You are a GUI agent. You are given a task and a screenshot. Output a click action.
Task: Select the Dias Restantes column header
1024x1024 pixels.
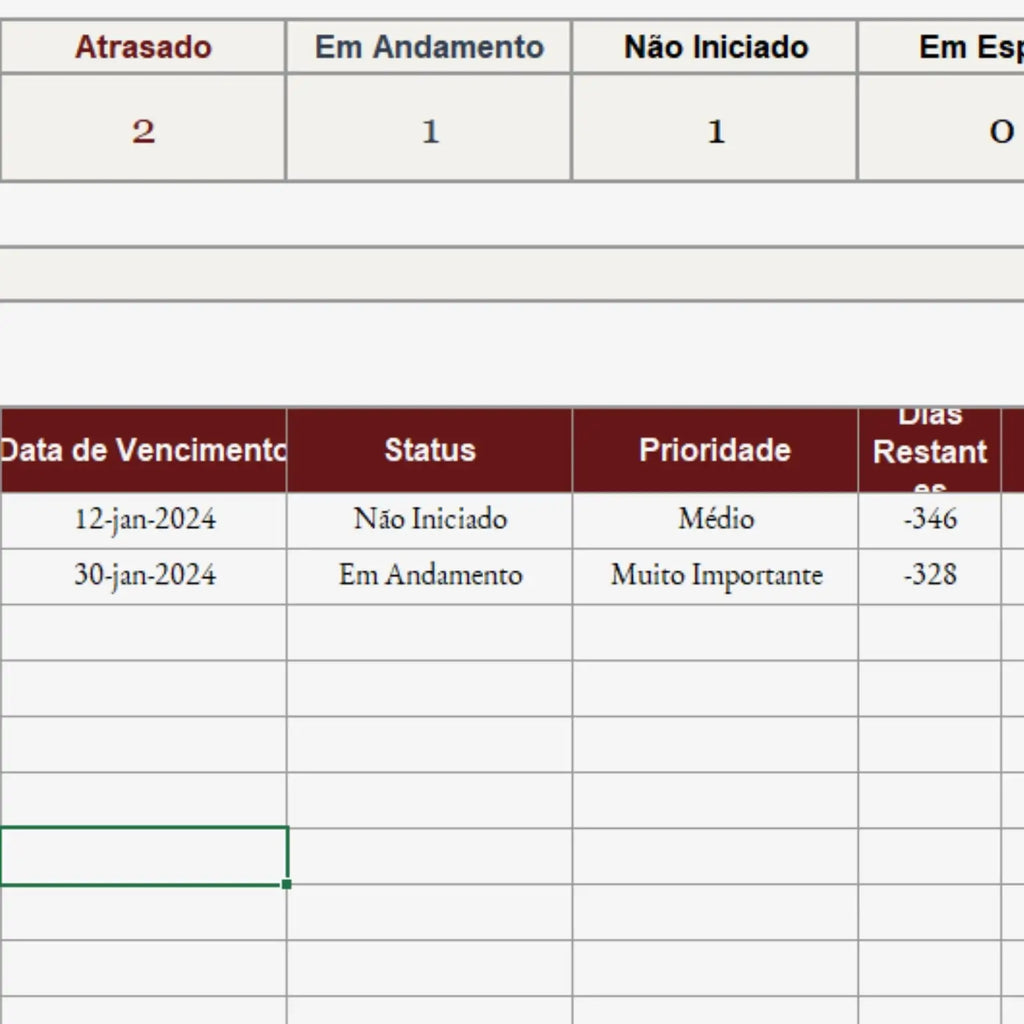pos(930,450)
